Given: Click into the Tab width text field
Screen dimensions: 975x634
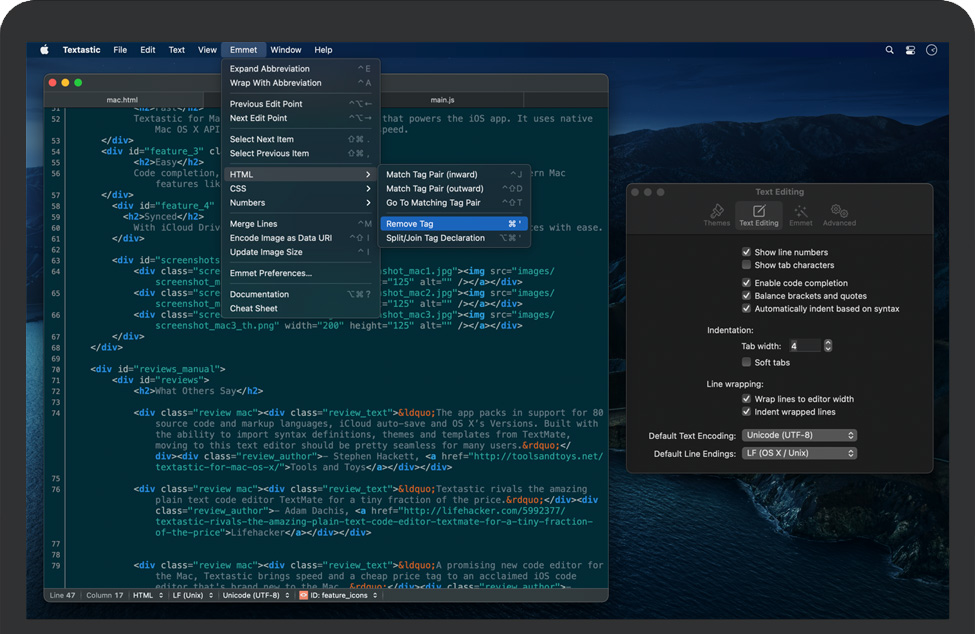Looking at the screenshot, I should (x=804, y=346).
